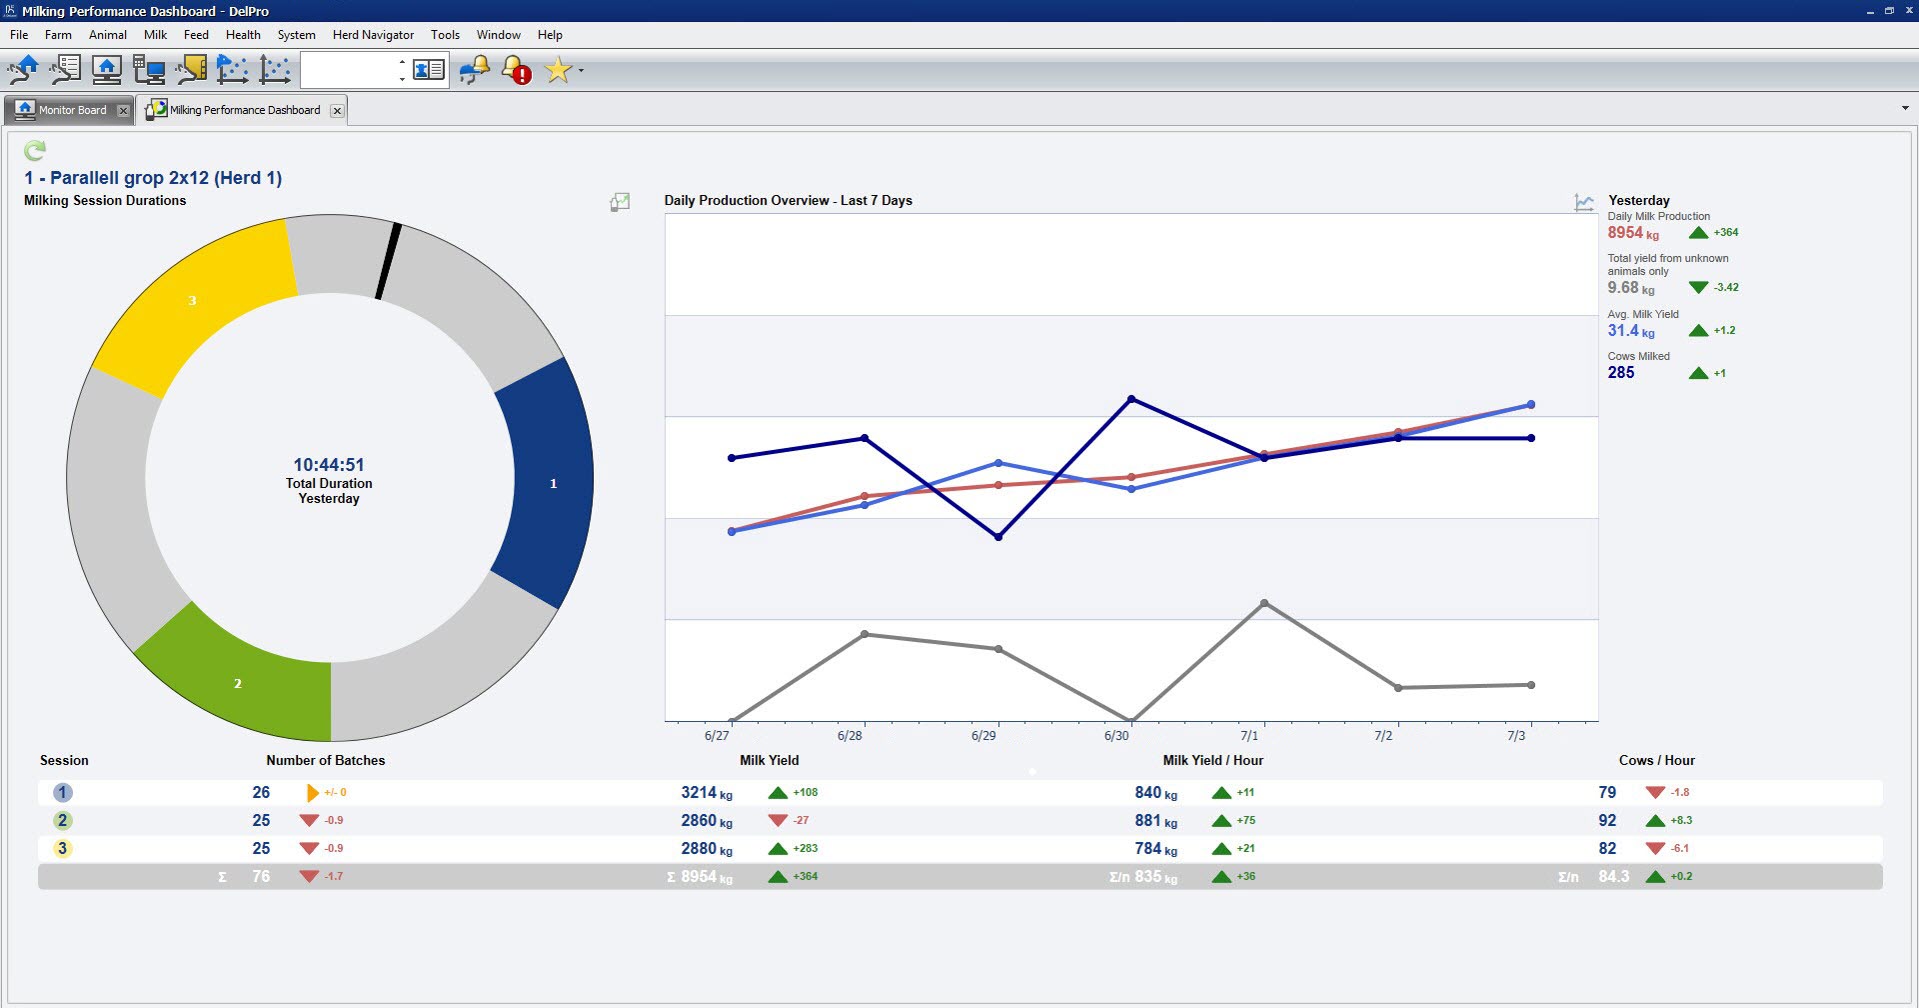The image size is (1919, 1008).
Task: Click the calculator and computer toolbar icon
Action: 149,69
